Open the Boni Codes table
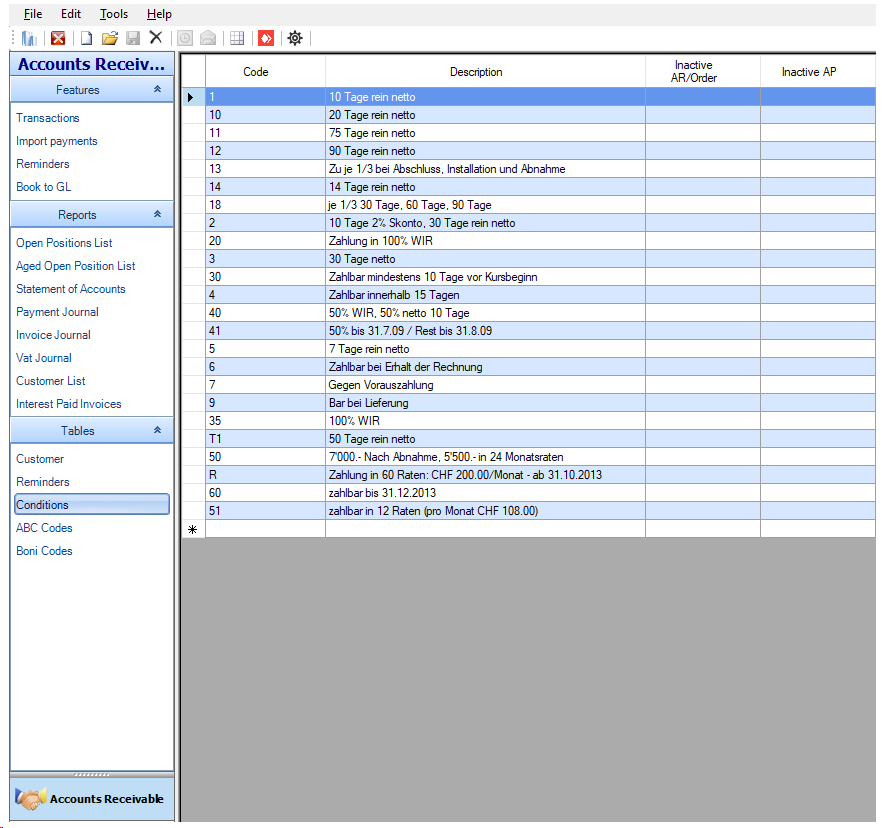Image resolution: width=882 pixels, height=828 pixels. click(x=44, y=551)
